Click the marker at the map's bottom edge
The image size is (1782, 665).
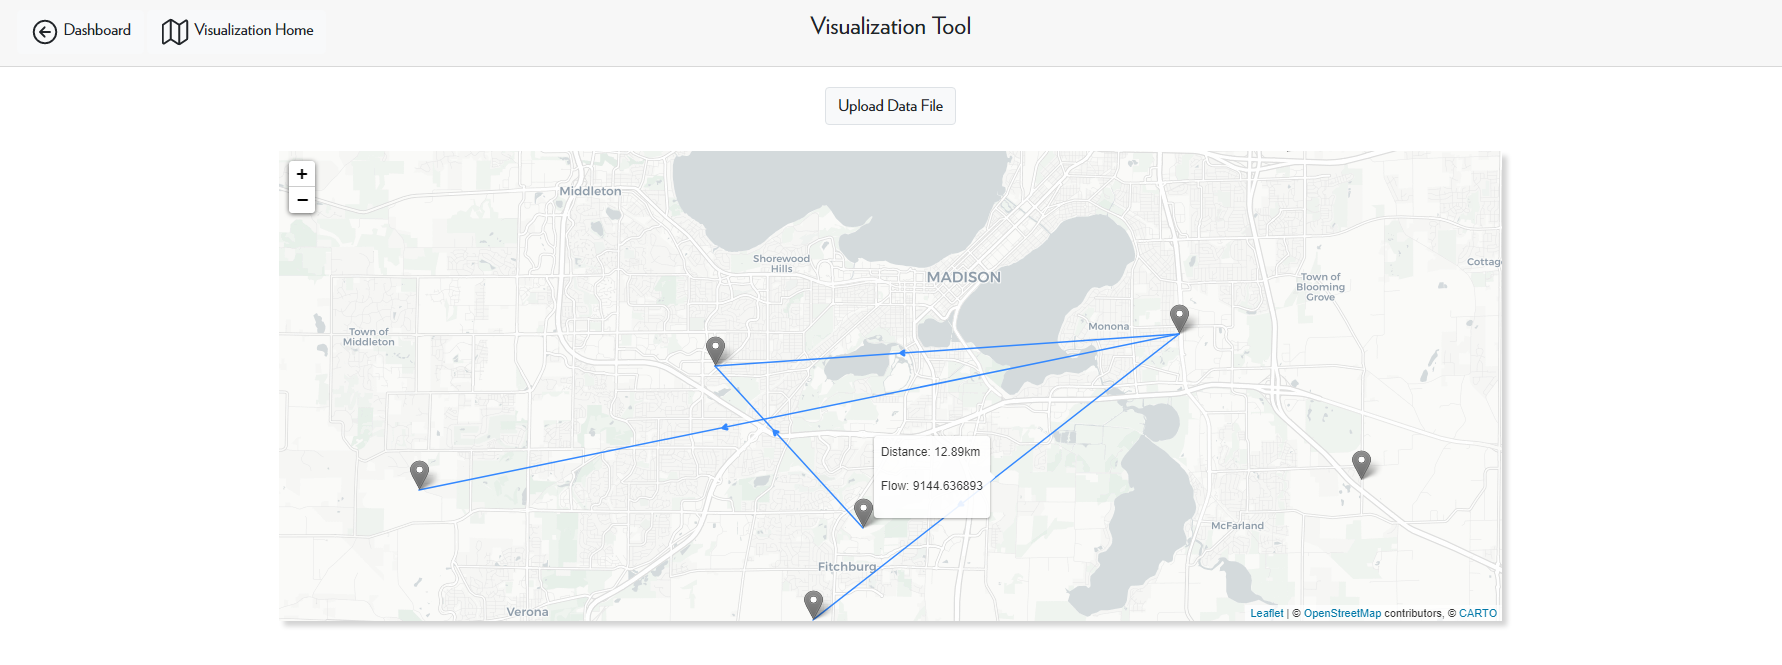[814, 603]
